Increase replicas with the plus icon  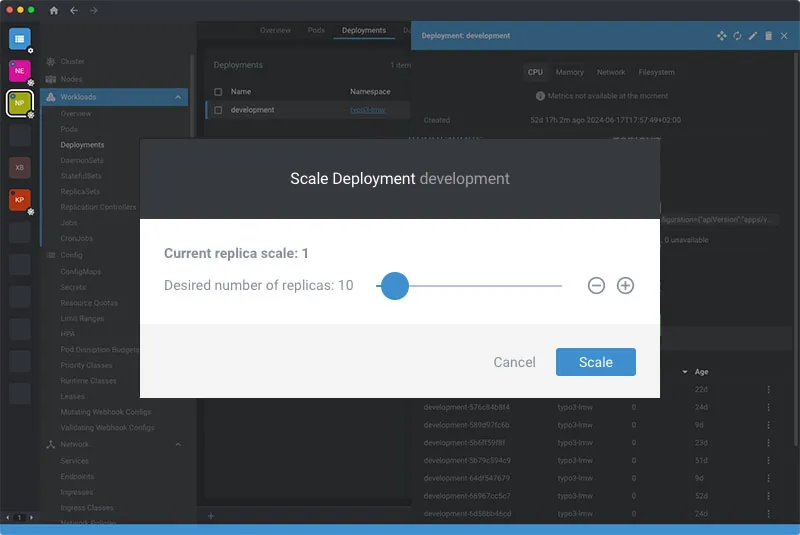pyautogui.click(x=625, y=286)
